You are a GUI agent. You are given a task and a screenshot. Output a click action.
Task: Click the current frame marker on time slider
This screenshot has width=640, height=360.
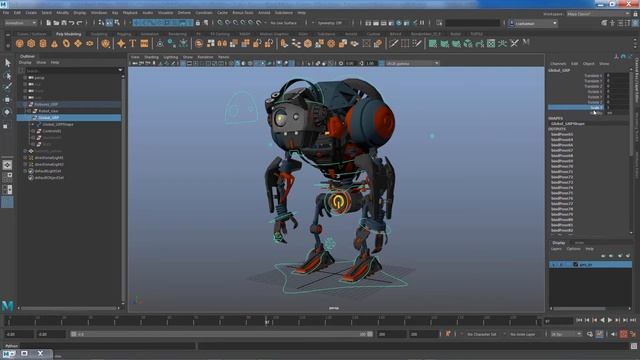(x=267, y=321)
